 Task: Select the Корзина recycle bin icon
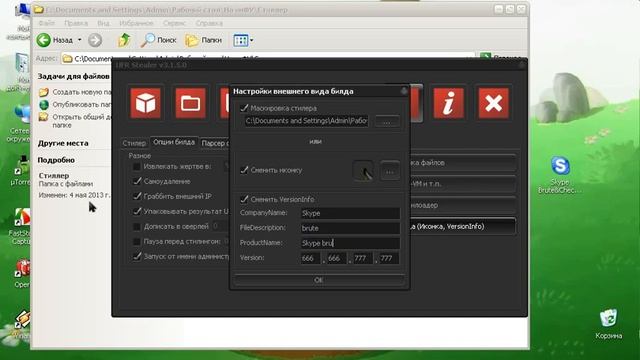pyautogui.click(x=608, y=324)
